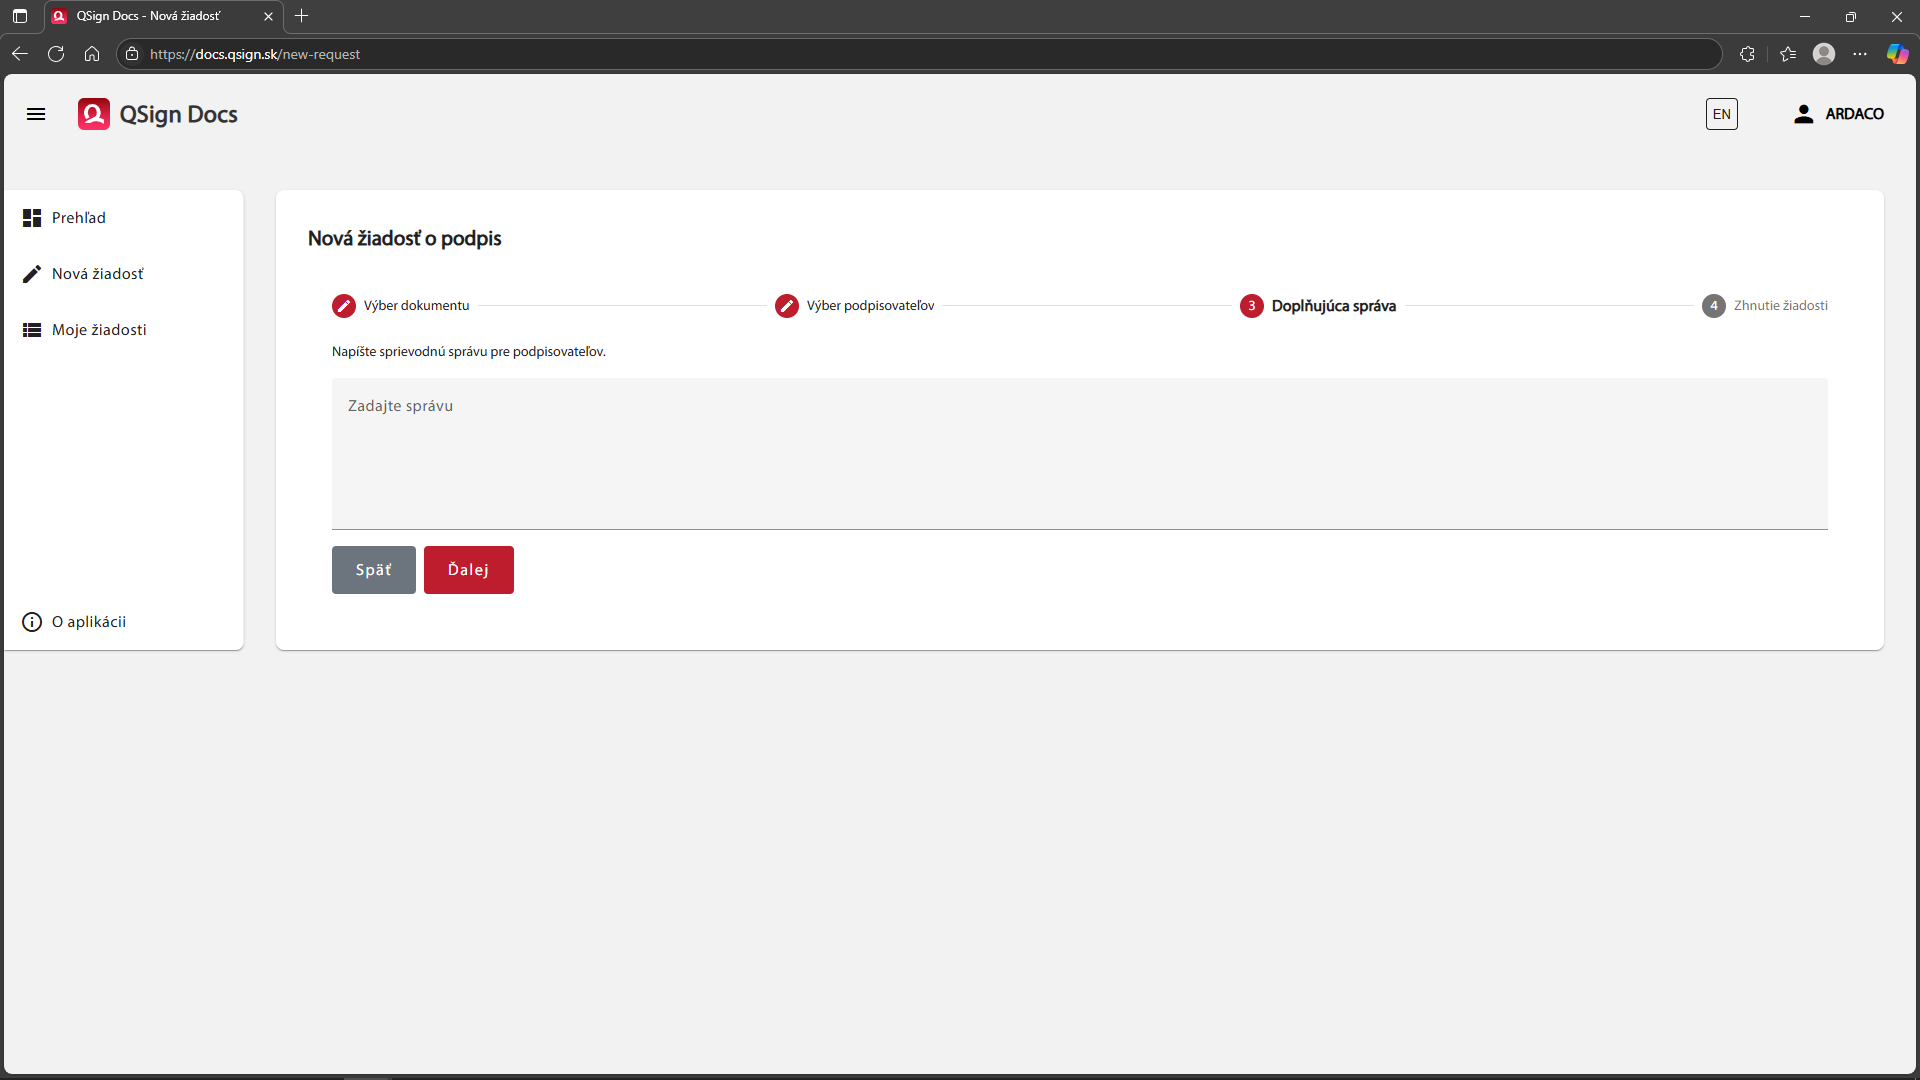Switch language with EN button

pos(1721,114)
